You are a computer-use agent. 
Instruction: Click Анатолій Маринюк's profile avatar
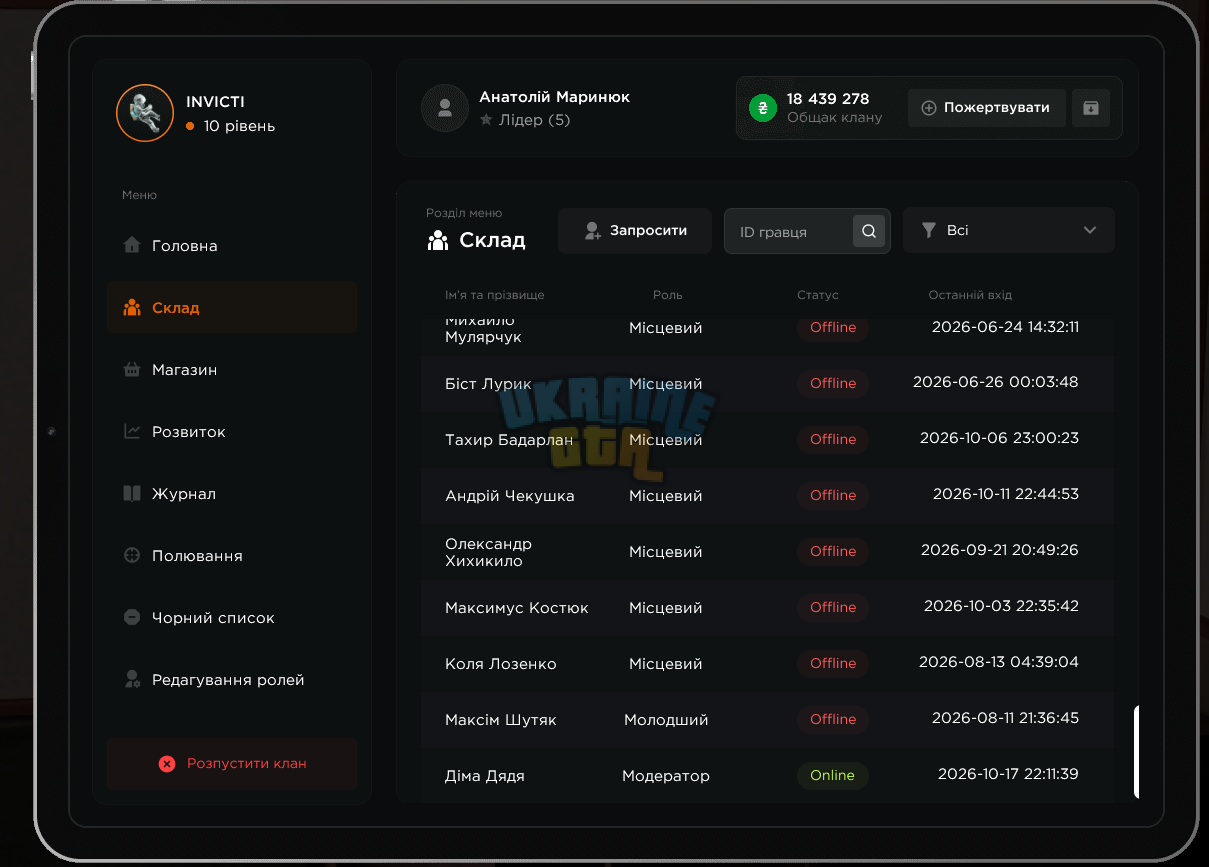point(445,108)
